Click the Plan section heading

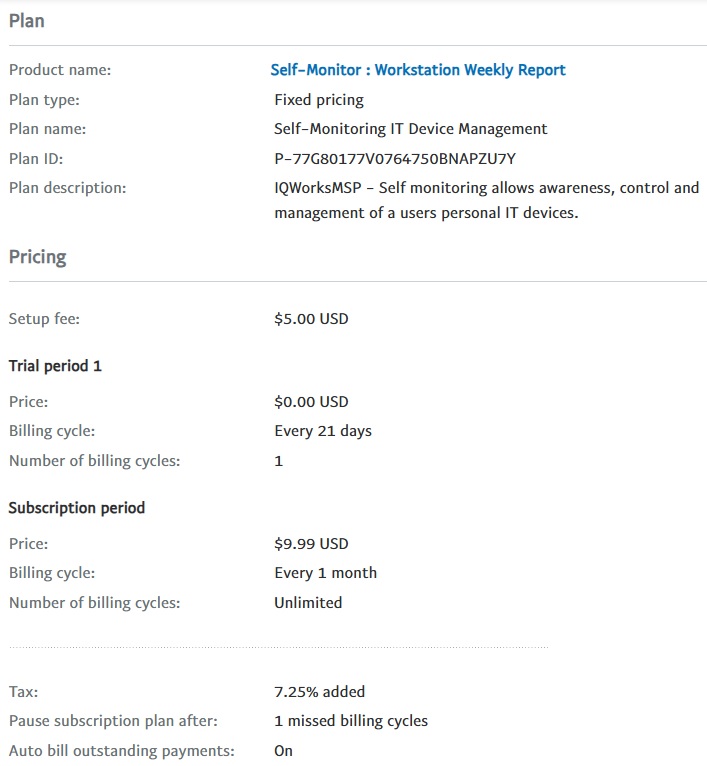point(27,21)
